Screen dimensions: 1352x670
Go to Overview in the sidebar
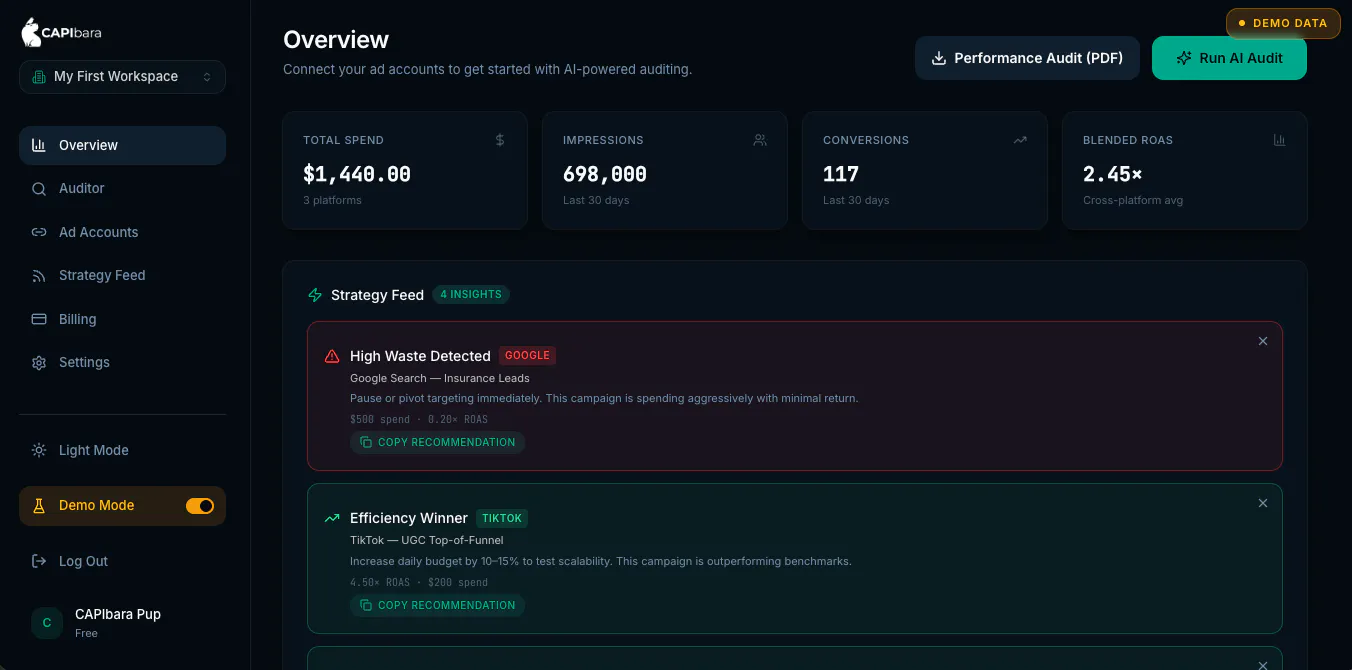(x=122, y=145)
